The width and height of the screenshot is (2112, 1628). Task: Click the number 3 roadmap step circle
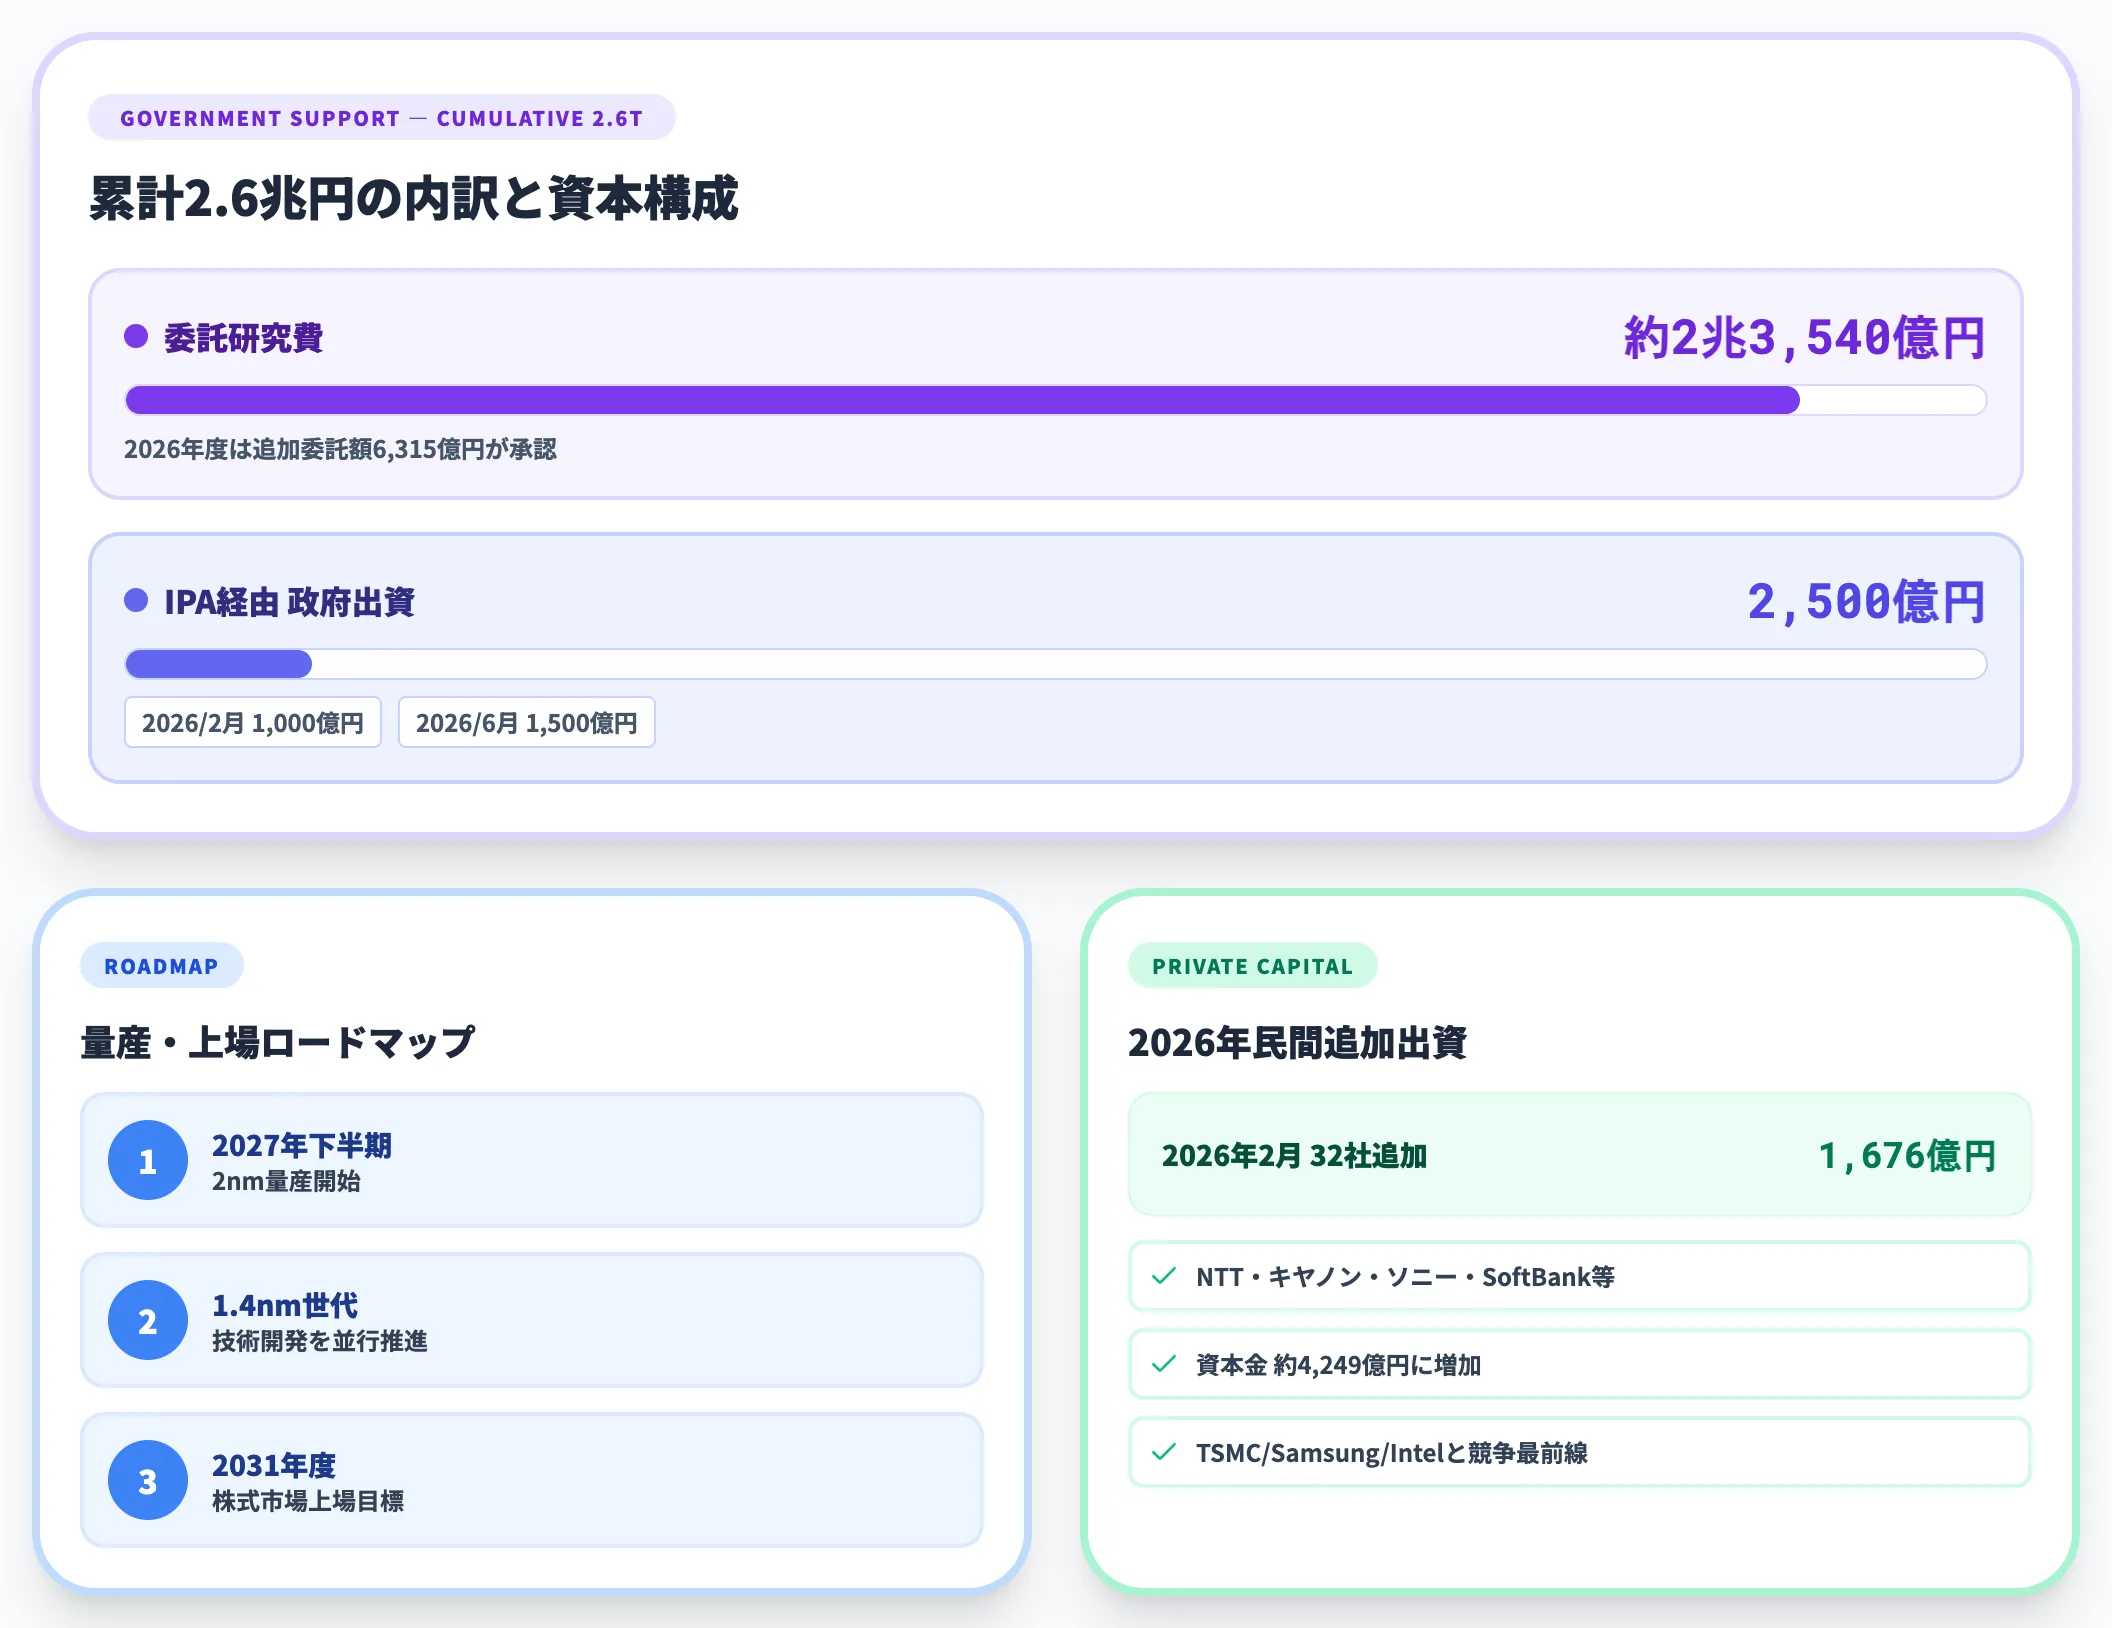click(148, 1480)
